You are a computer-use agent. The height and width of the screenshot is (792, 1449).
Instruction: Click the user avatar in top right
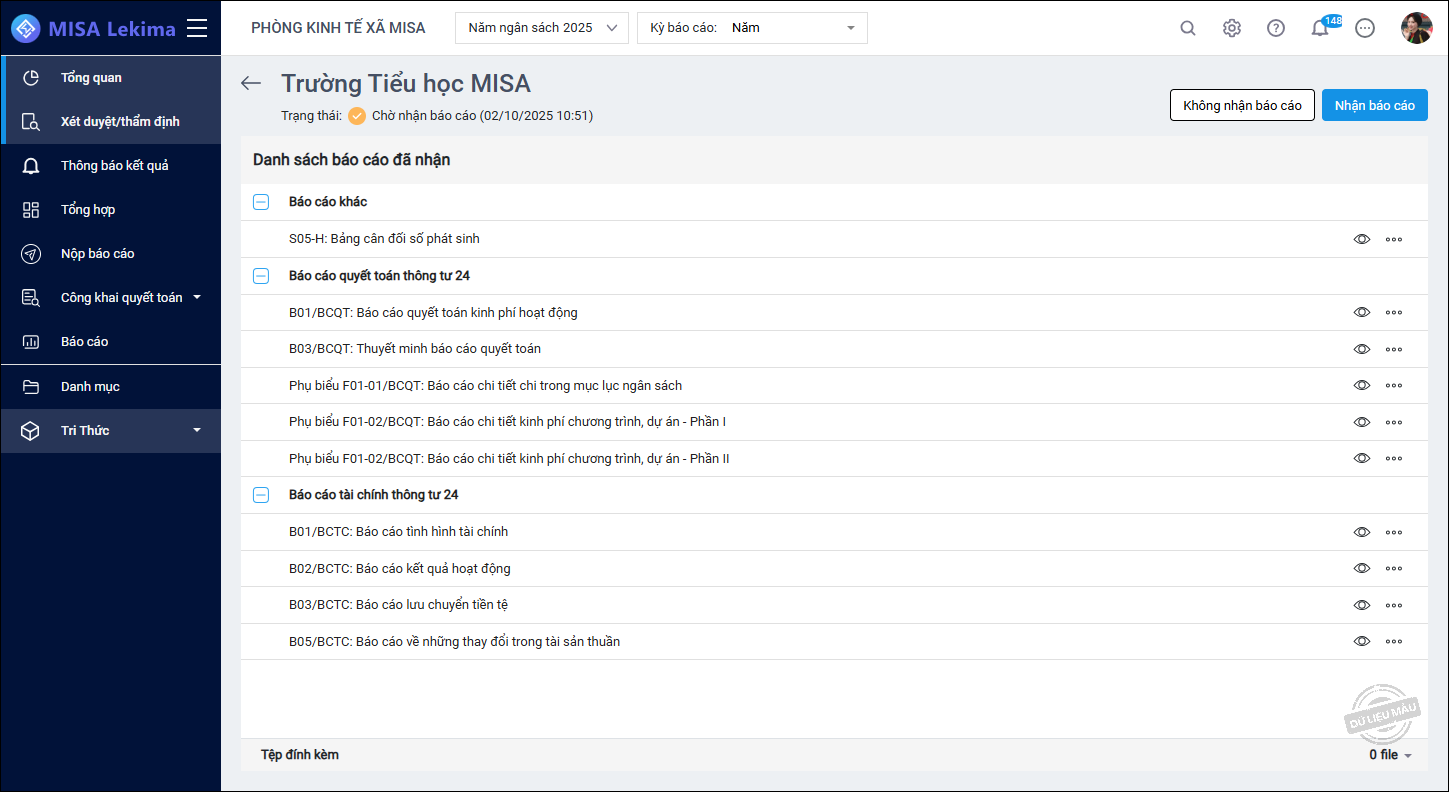(1416, 28)
